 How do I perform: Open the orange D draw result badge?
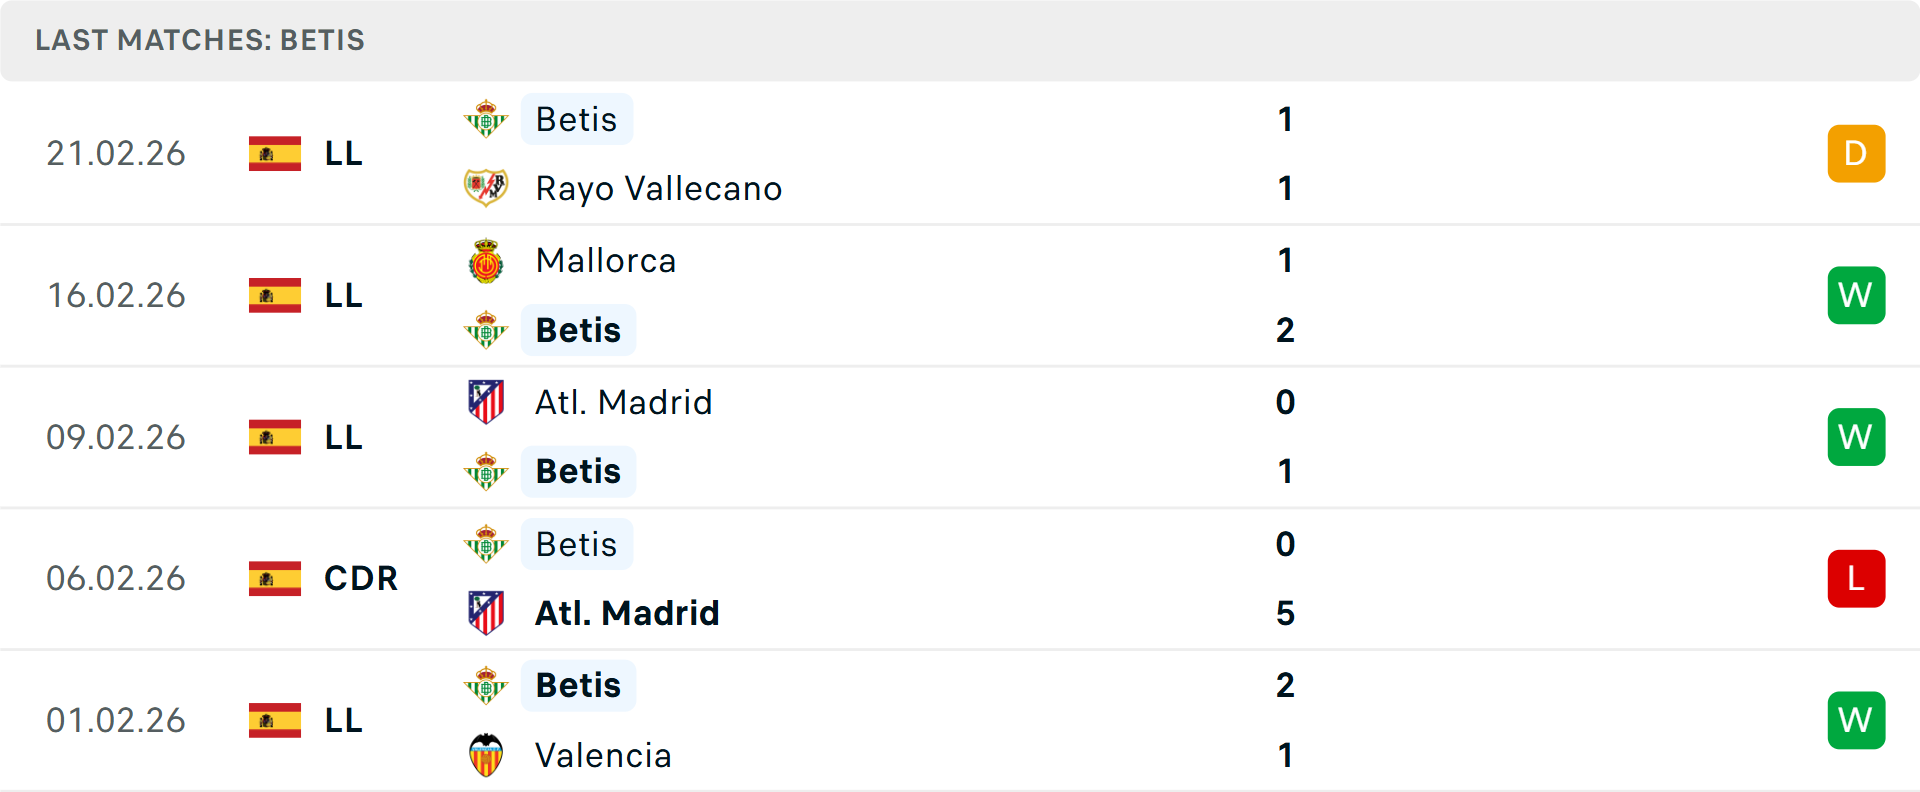[1855, 154]
